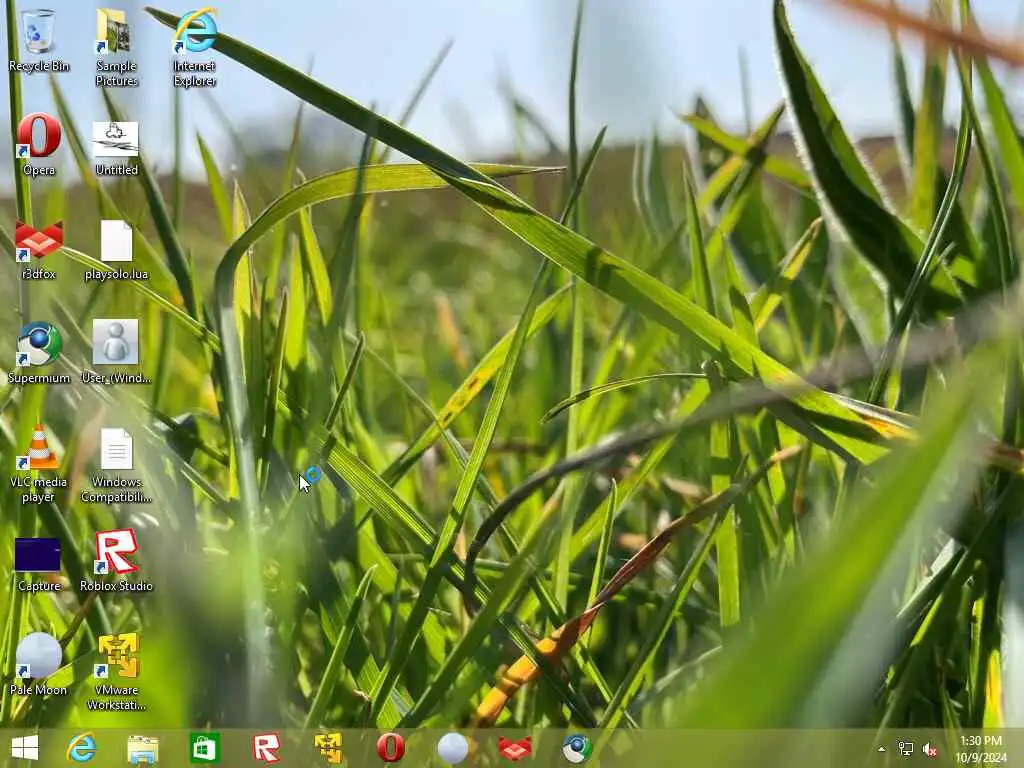The height and width of the screenshot is (768, 1024).
Task: Select the VLC media player shortcut
Action: pyautogui.click(x=39, y=464)
